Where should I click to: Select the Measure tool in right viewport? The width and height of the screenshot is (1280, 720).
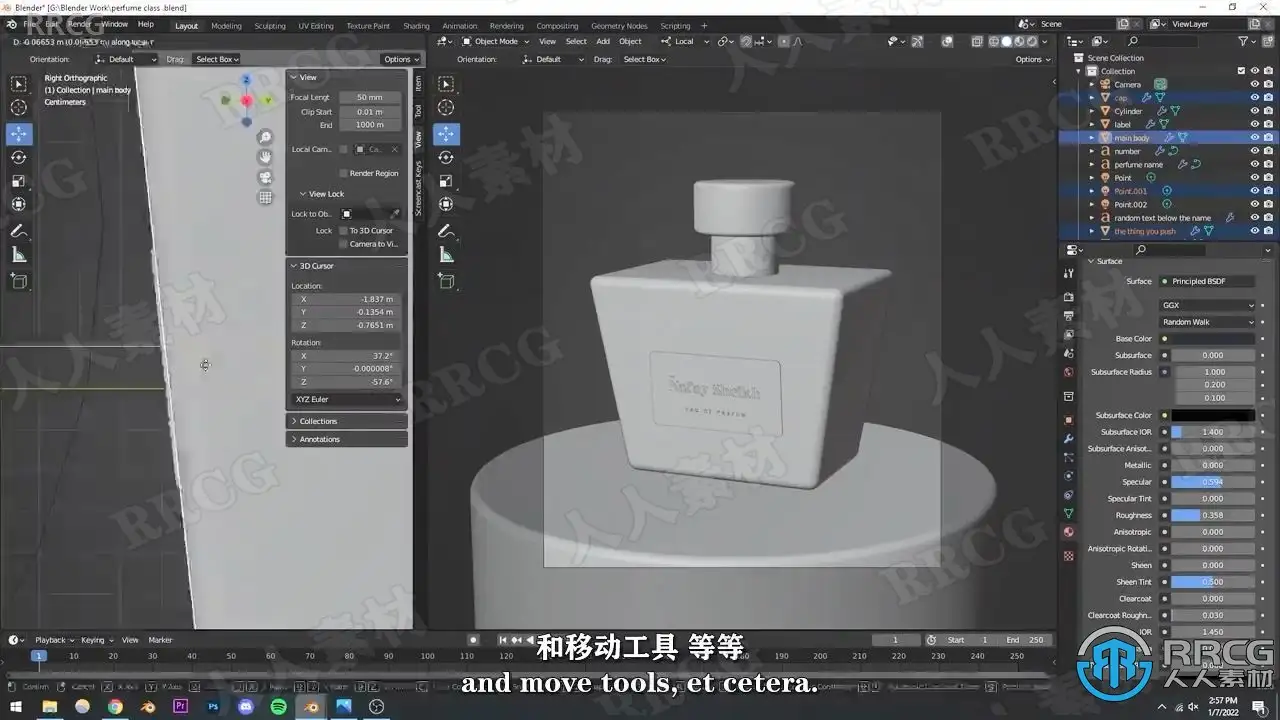(x=446, y=255)
